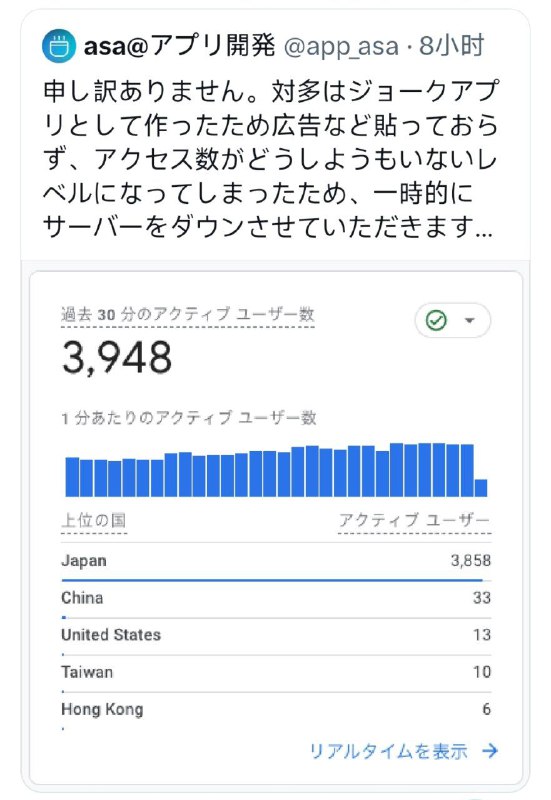Click the first bar in the per-minute chart

pyautogui.click(x=72, y=477)
